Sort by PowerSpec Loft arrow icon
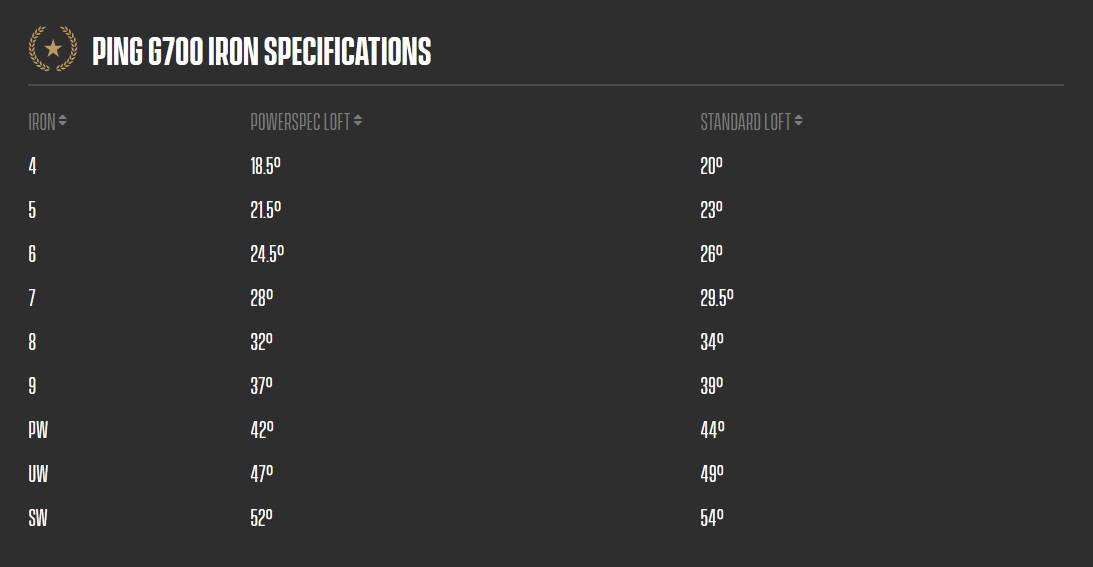This screenshot has height=567, width=1093. [x=358, y=121]
